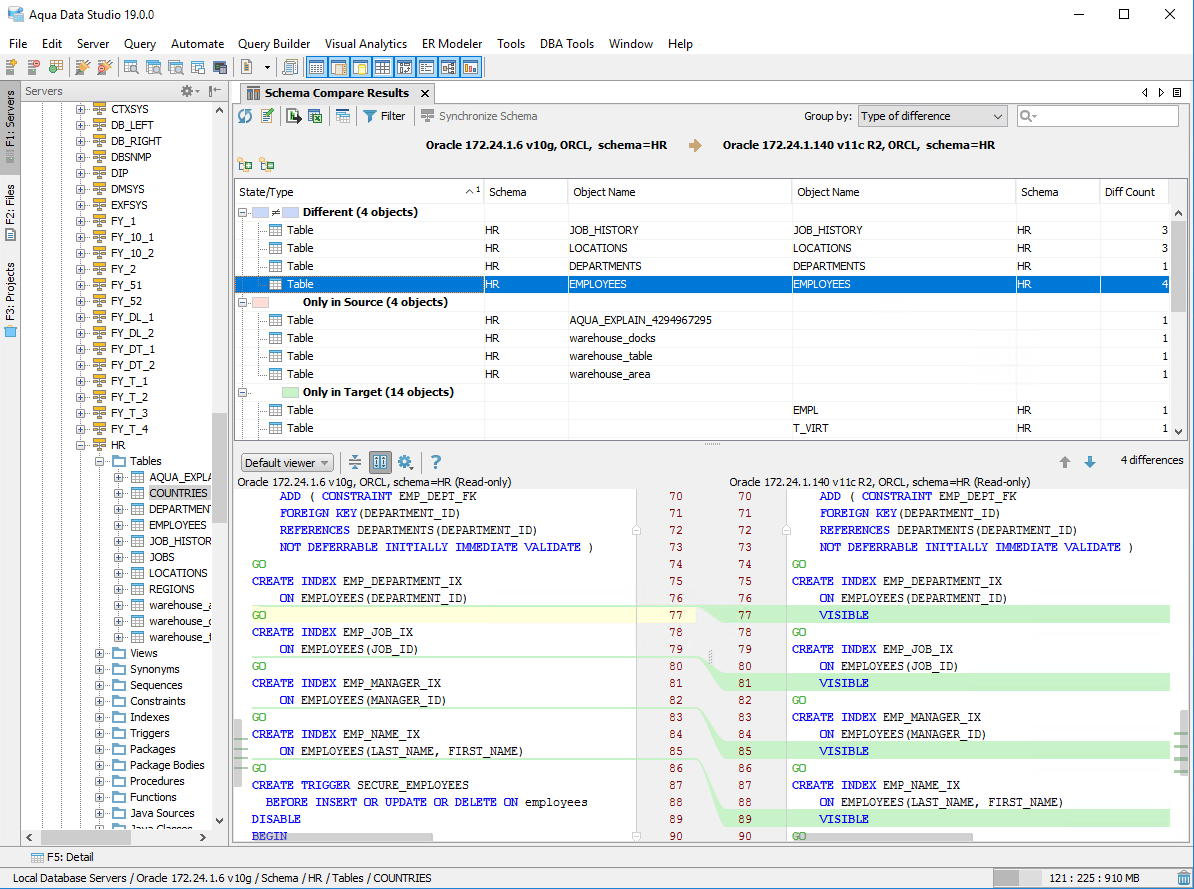Click the Synchronize Schema button
1194x889 pixels.
[x=480, y=116]
